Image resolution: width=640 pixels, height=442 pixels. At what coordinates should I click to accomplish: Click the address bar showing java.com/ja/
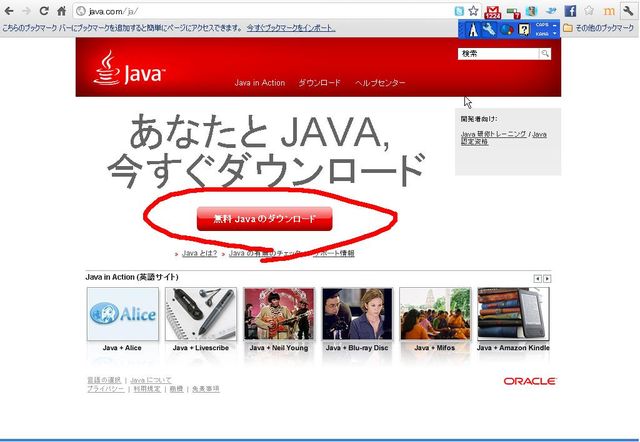(250, 10)
